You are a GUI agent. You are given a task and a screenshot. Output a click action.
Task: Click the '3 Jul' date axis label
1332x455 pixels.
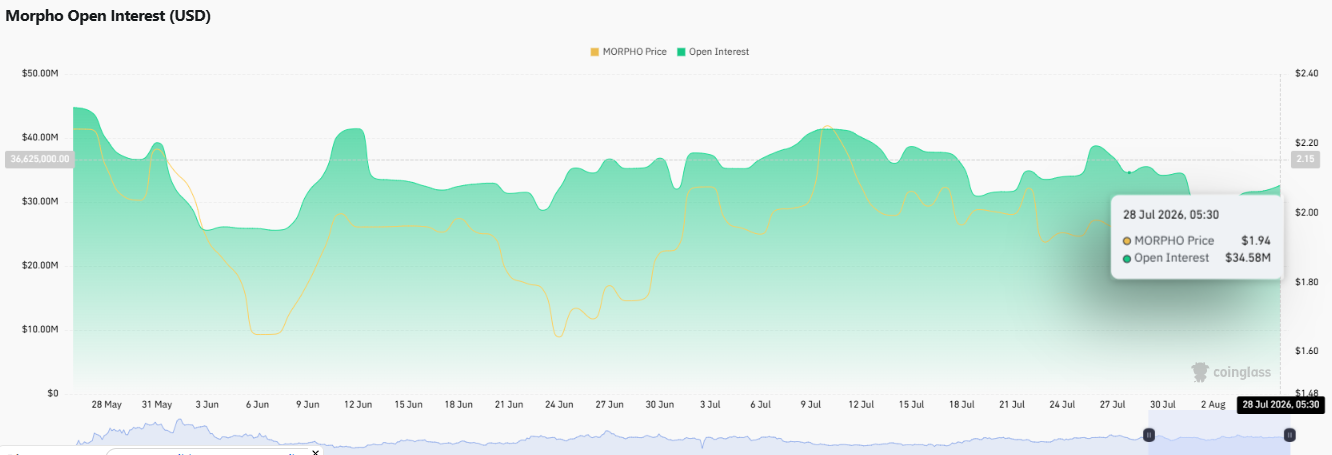[x=710, y=404]
